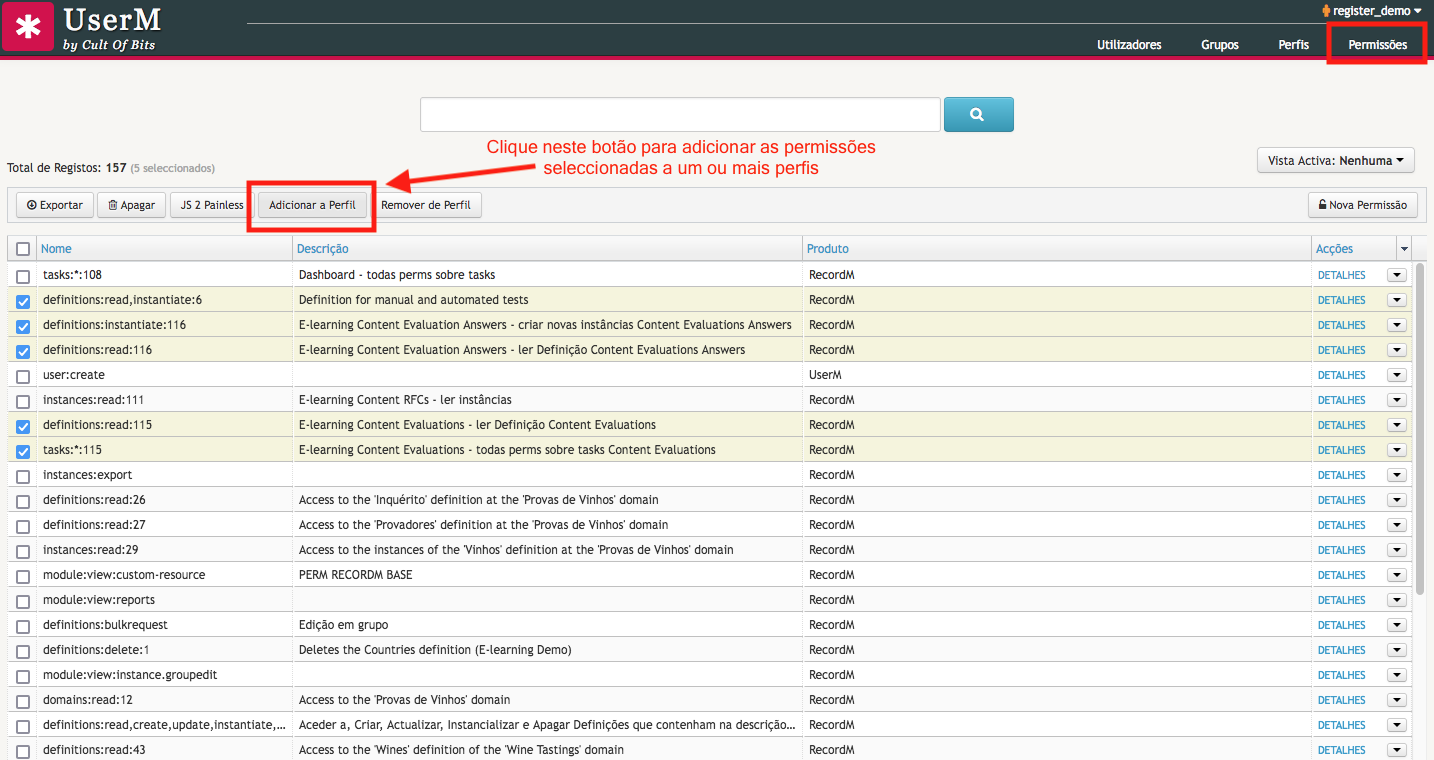
Task: Click the 'UserM' product cell
Action: (825, 375)
